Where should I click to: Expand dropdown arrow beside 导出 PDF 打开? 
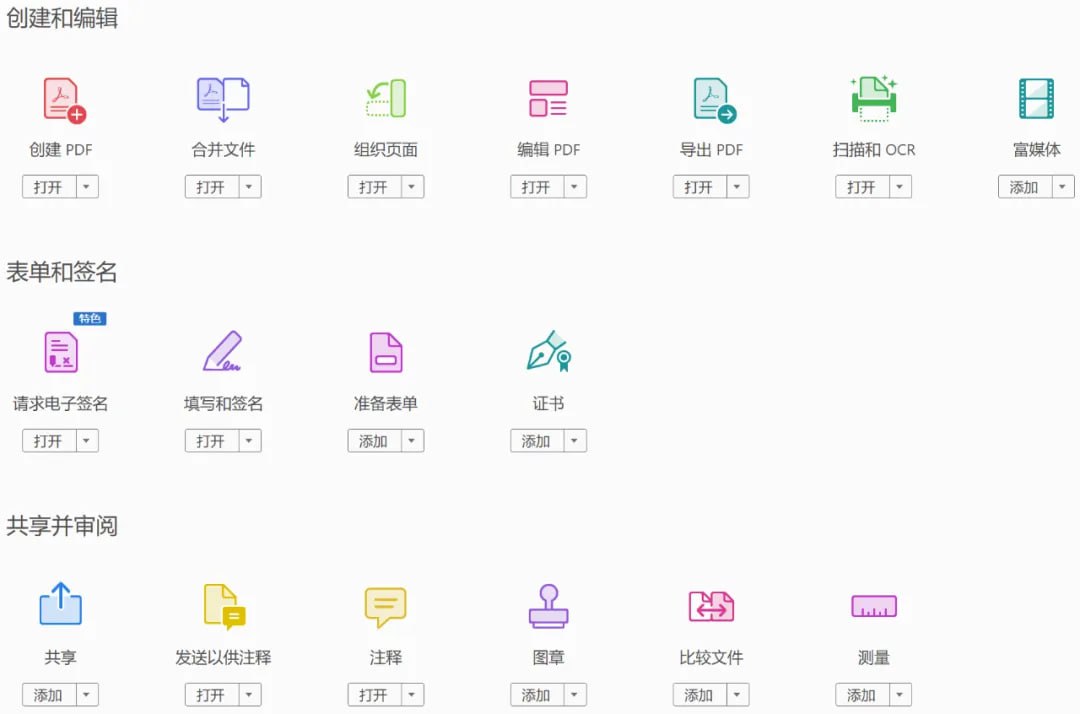(737, 187)
